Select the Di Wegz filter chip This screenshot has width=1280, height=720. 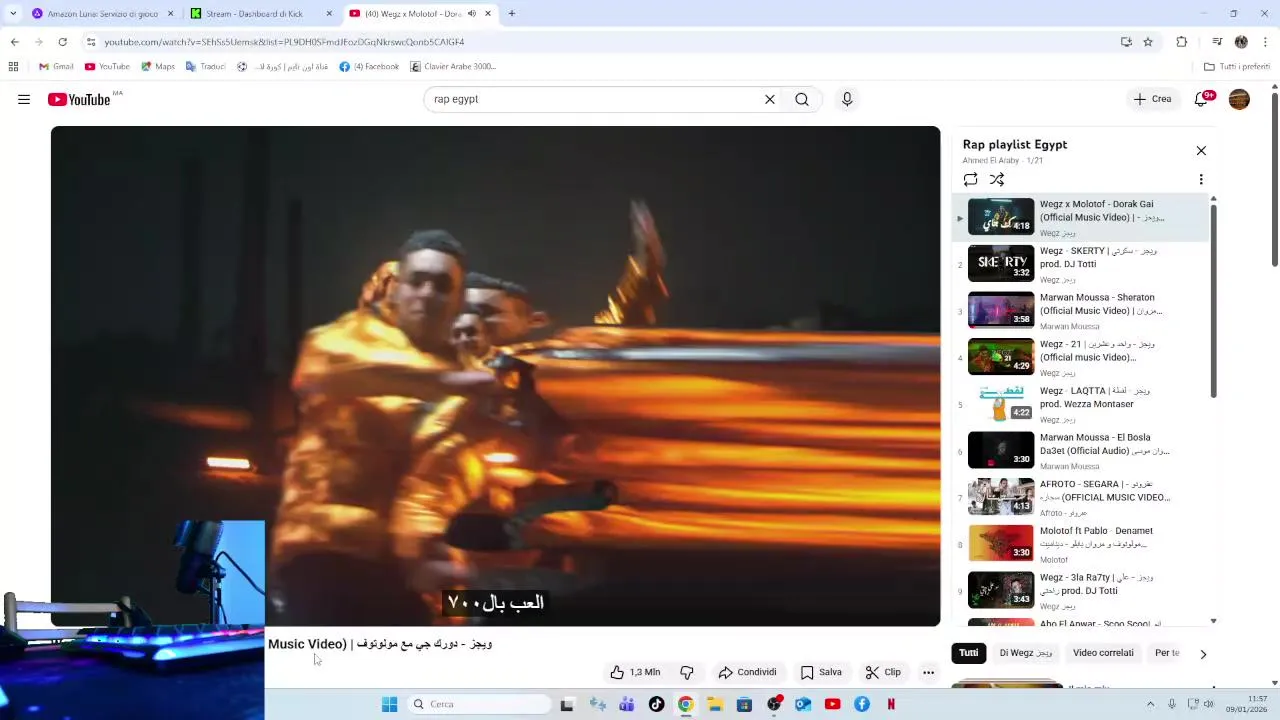click(x=1026, y=653)
